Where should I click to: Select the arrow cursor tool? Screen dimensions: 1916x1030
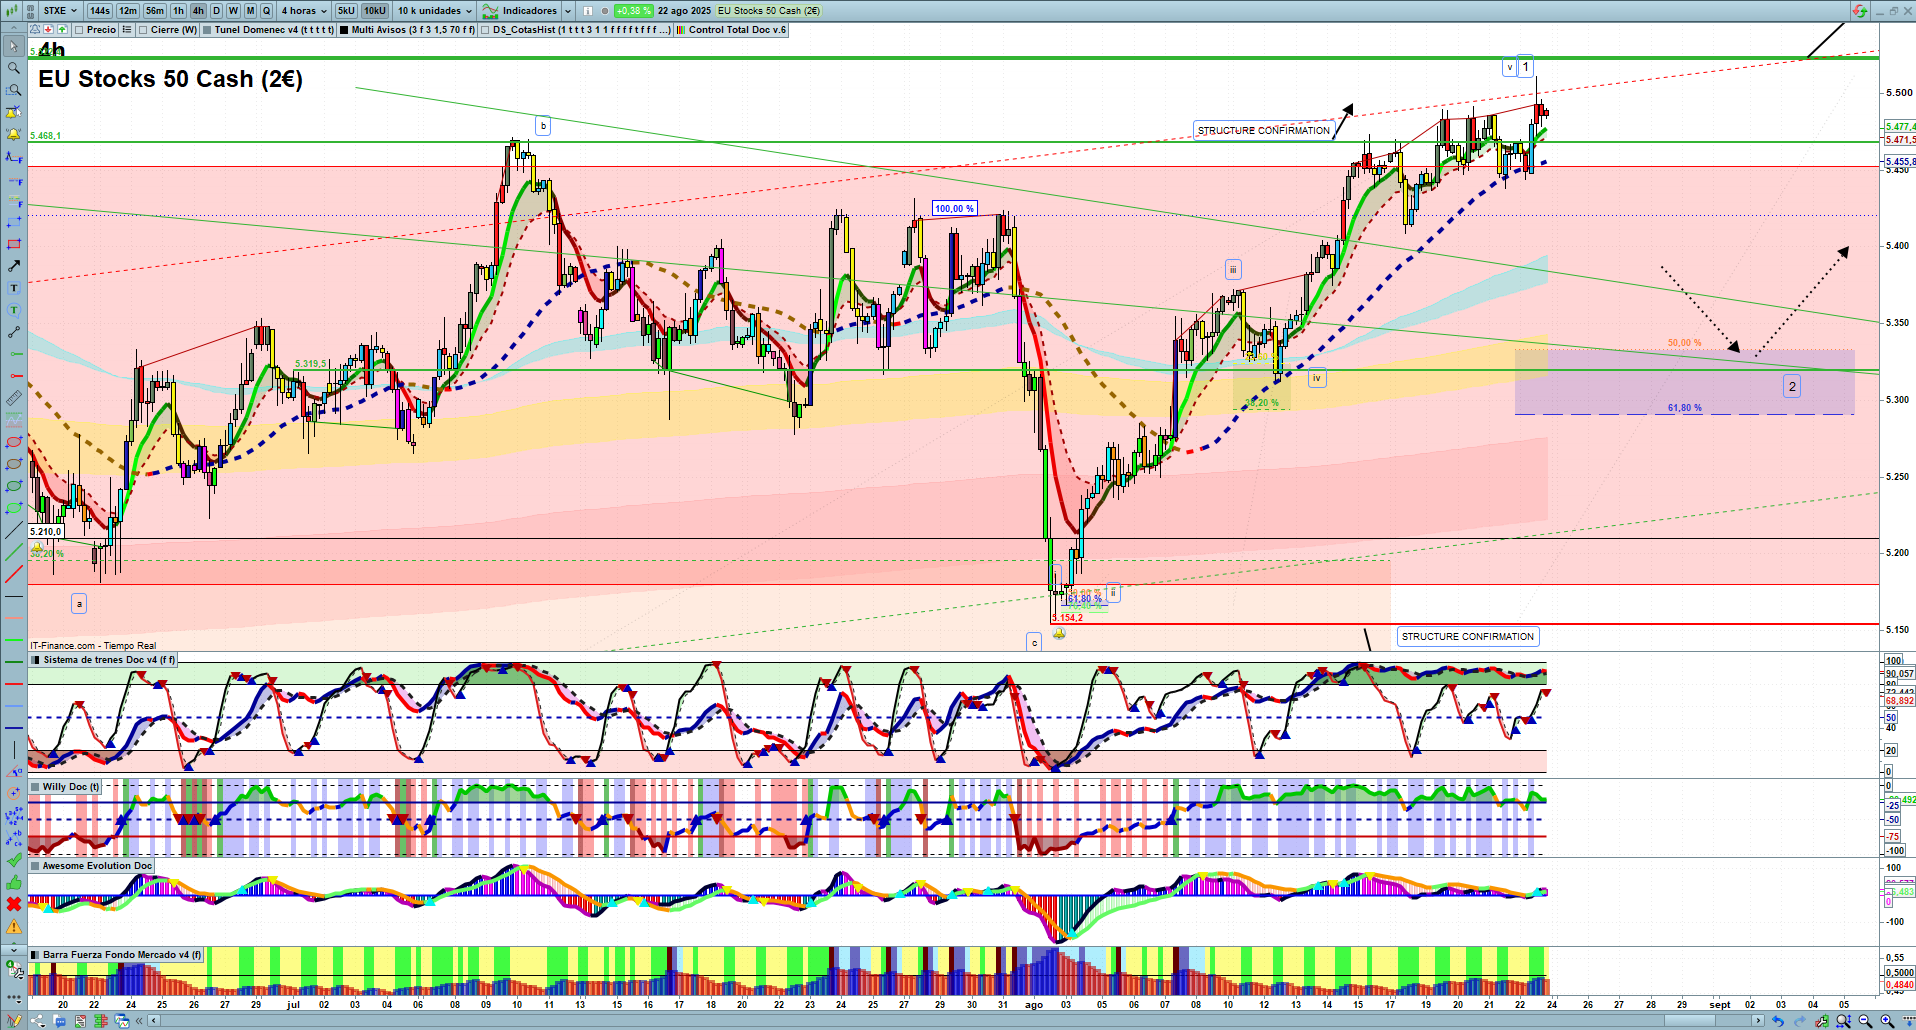pyautogui.click(x=14, y=46)
